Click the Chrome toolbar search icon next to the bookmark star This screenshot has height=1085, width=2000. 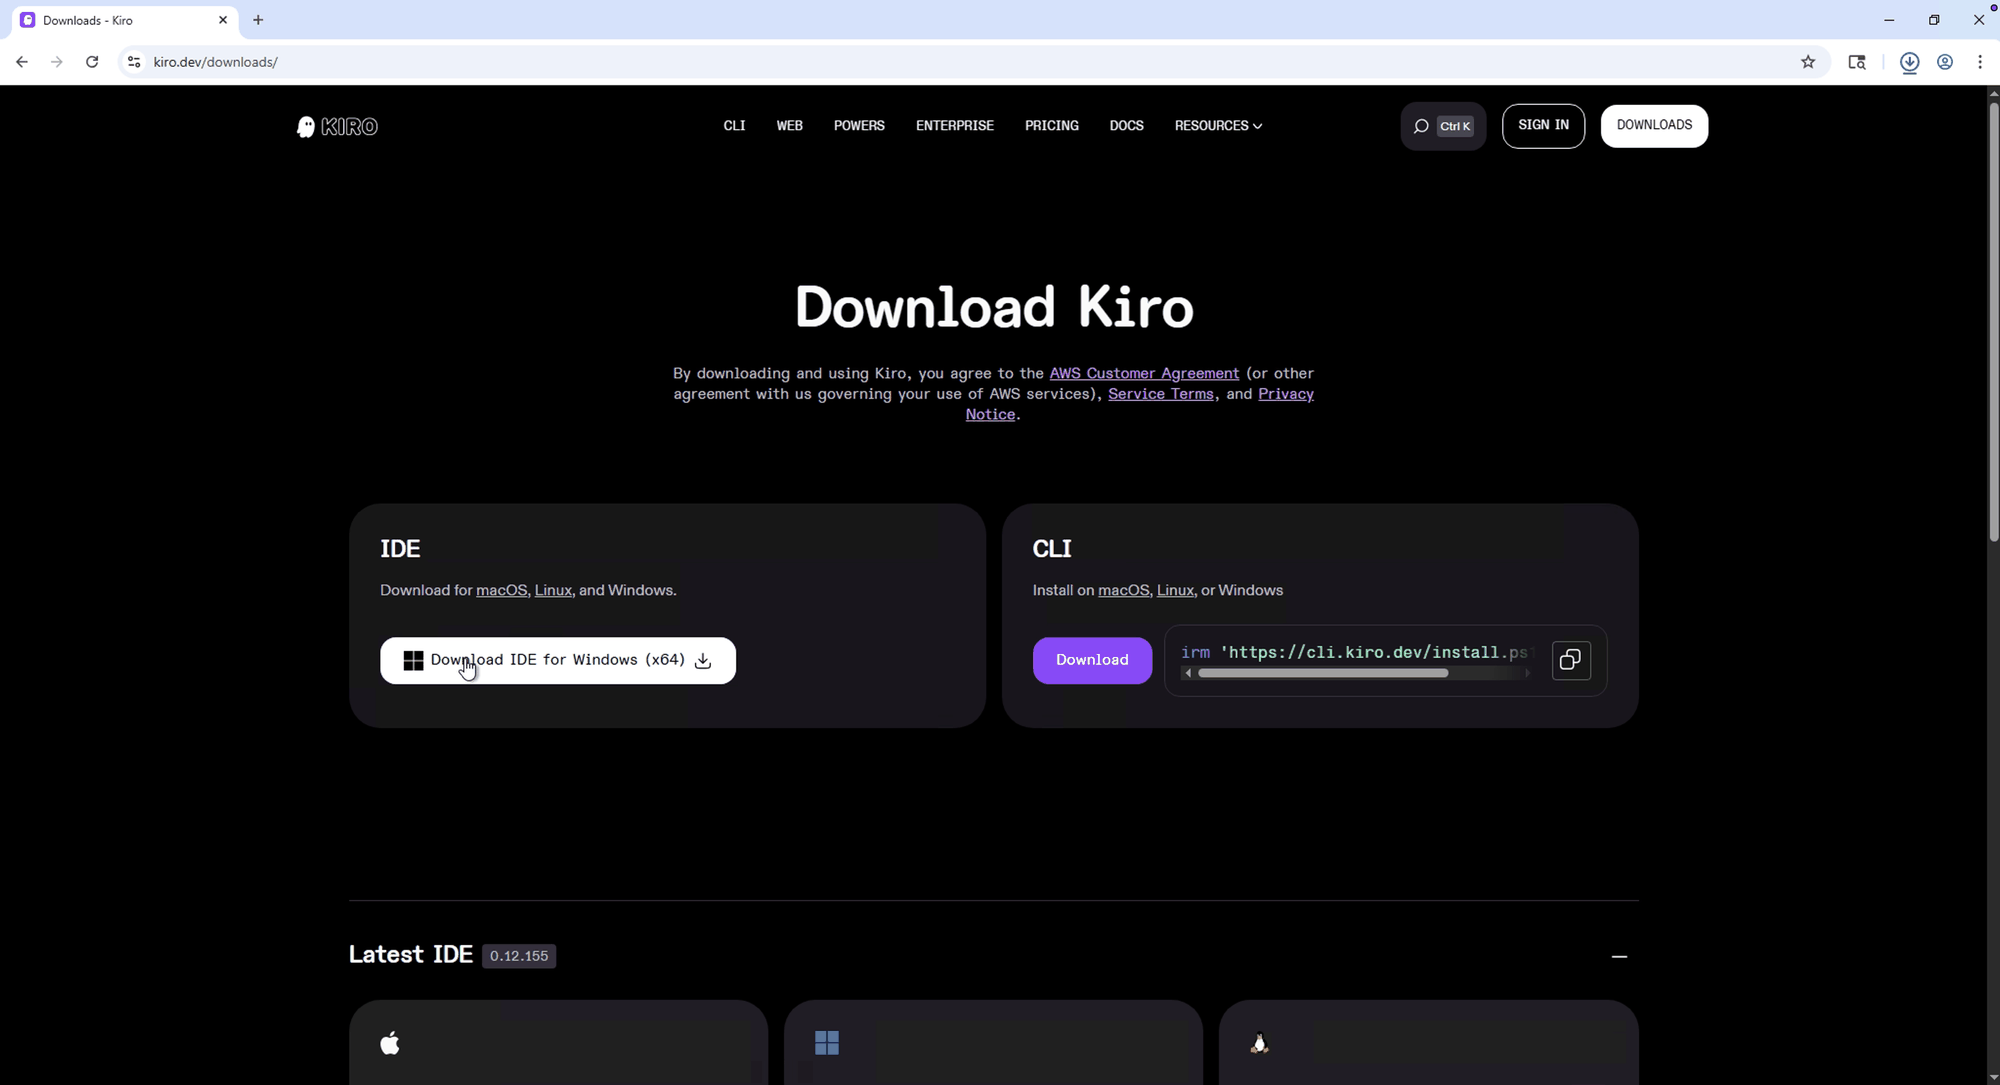click(x=1857, y=62)
